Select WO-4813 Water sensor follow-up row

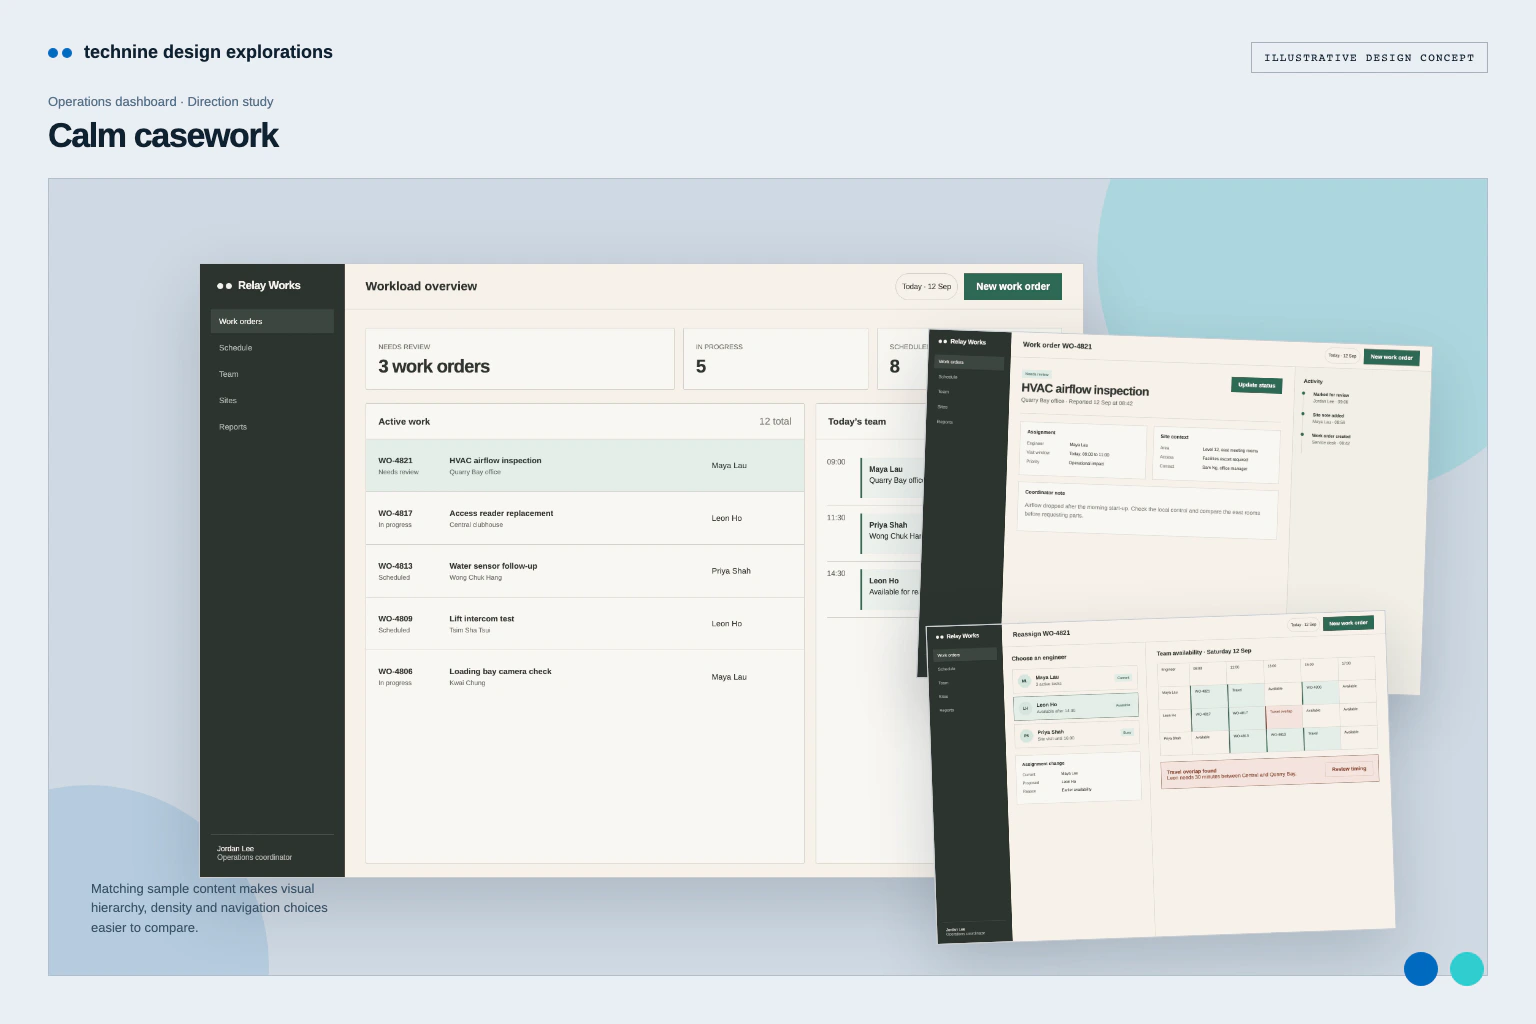coord(585,571)
